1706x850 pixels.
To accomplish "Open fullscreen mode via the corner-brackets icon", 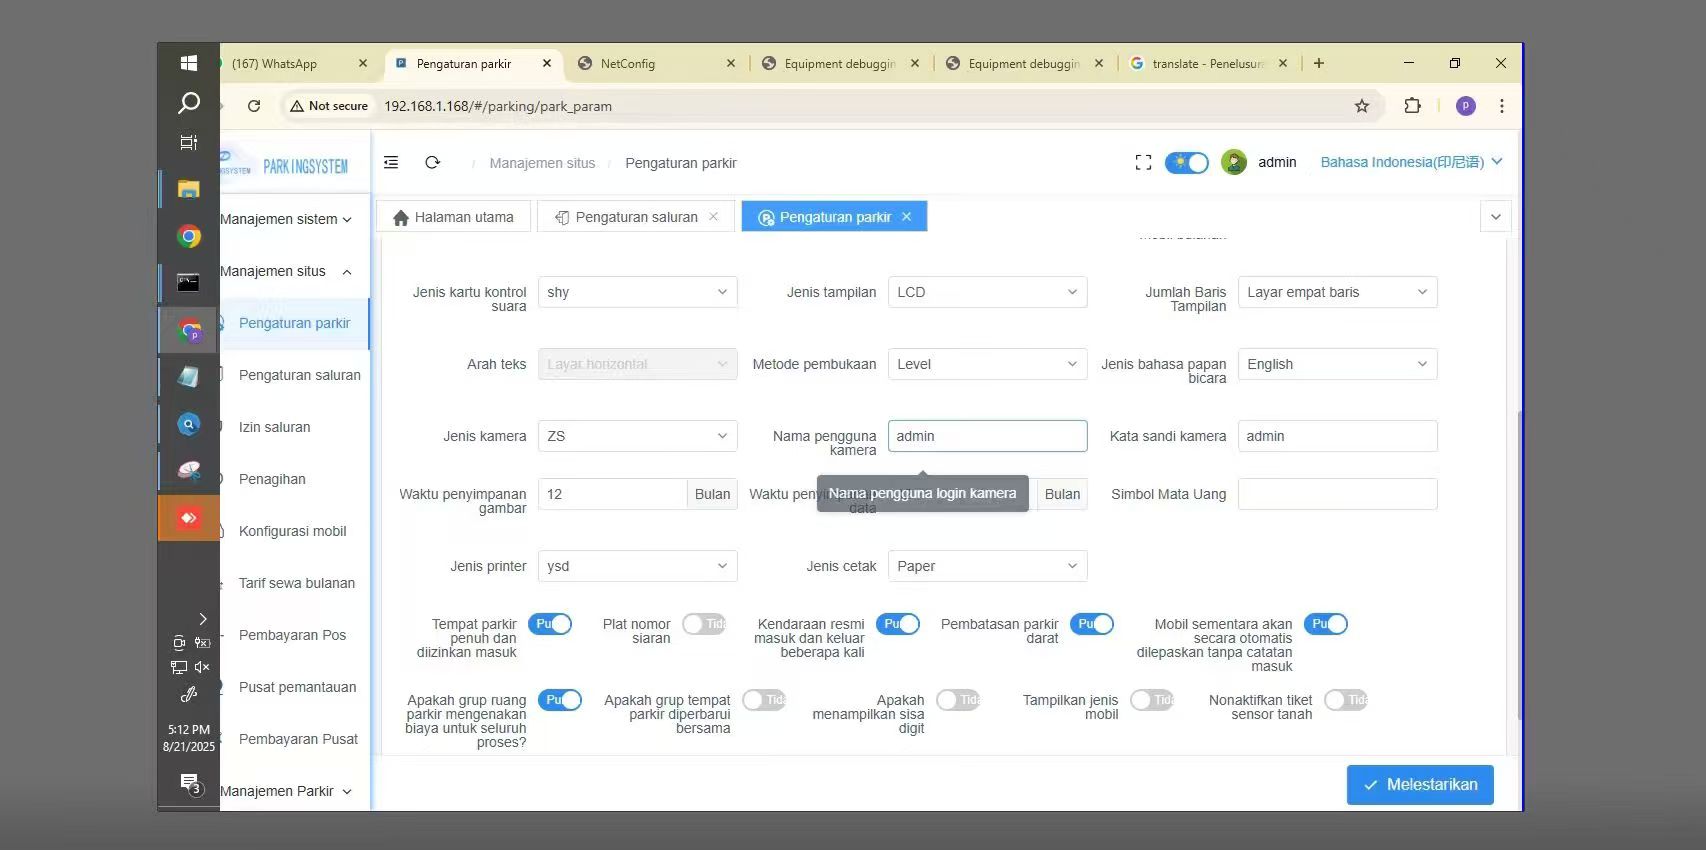I will pos(1143,162).
